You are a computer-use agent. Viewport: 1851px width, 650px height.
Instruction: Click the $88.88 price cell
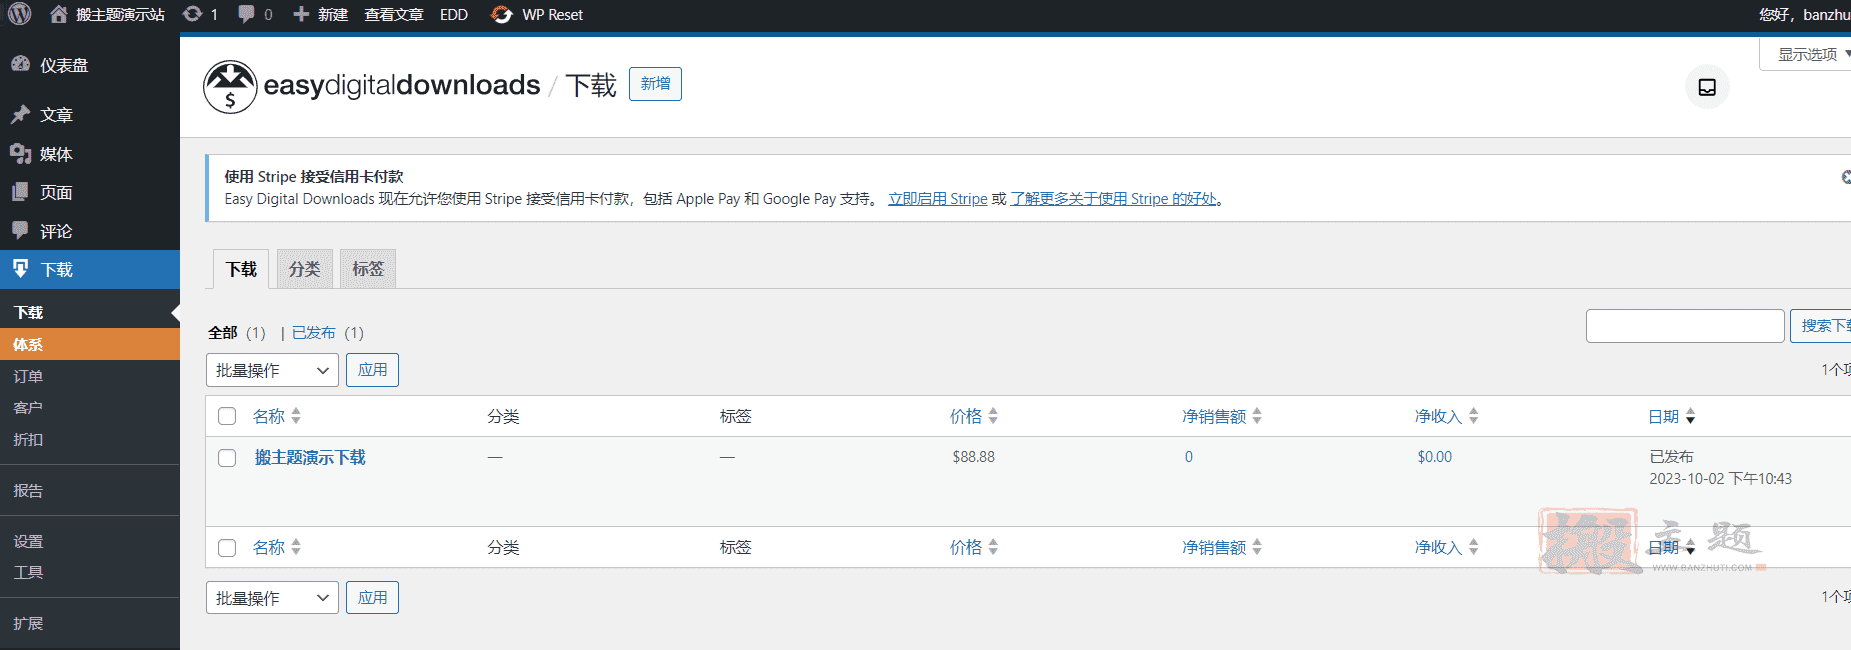pos(973,457)
